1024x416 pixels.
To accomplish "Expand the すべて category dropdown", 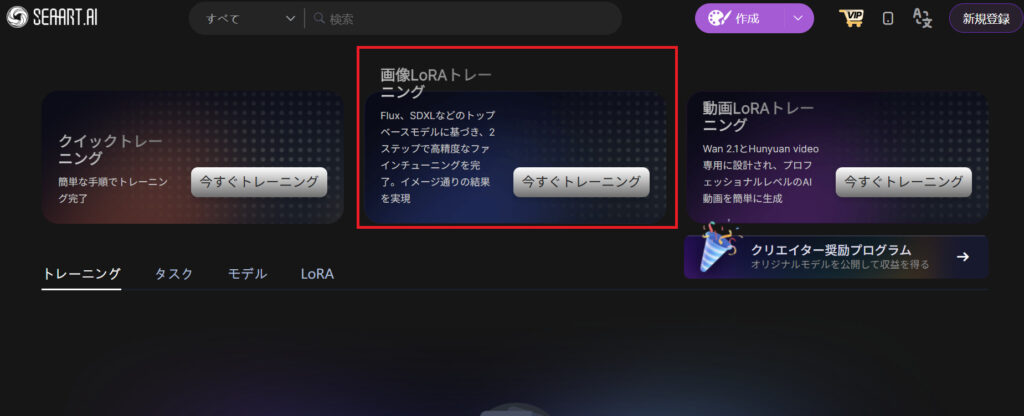I will click(251, 18).
